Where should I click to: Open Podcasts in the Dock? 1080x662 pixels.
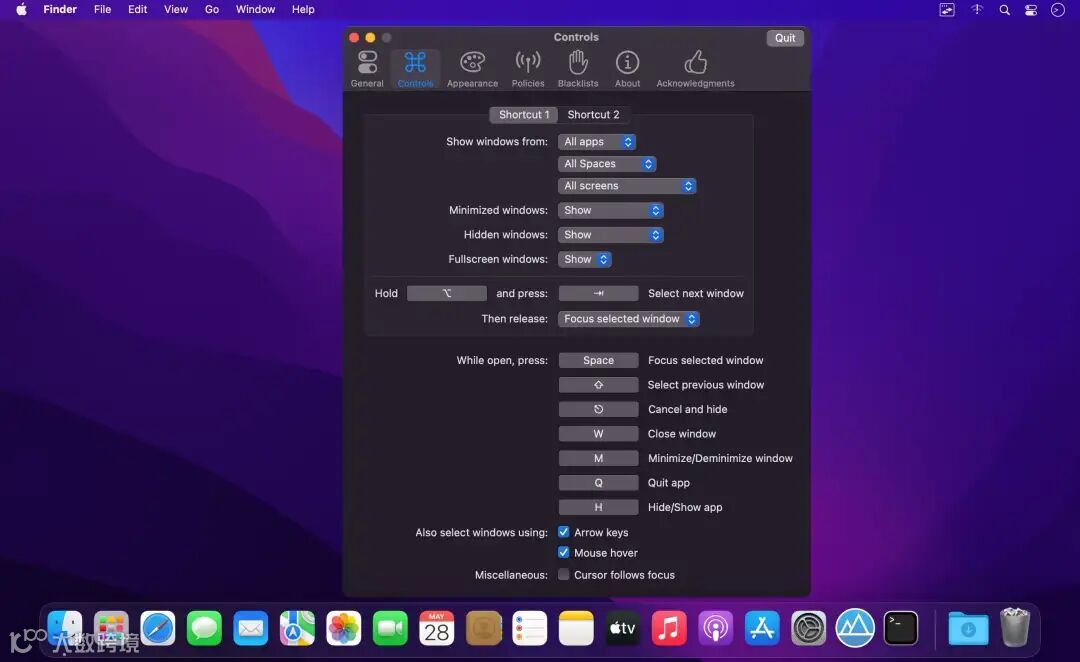[x=716, y=628]
